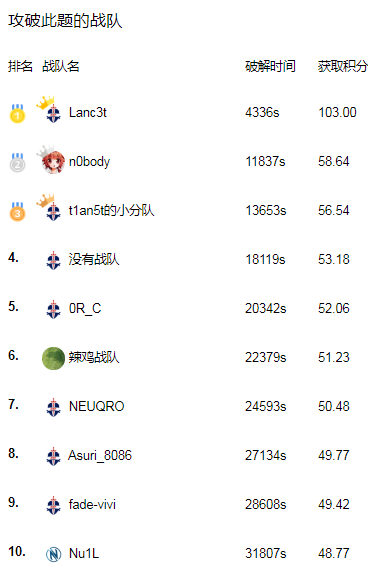Click the Nu1L team name
368x579 pixels.
84,554
